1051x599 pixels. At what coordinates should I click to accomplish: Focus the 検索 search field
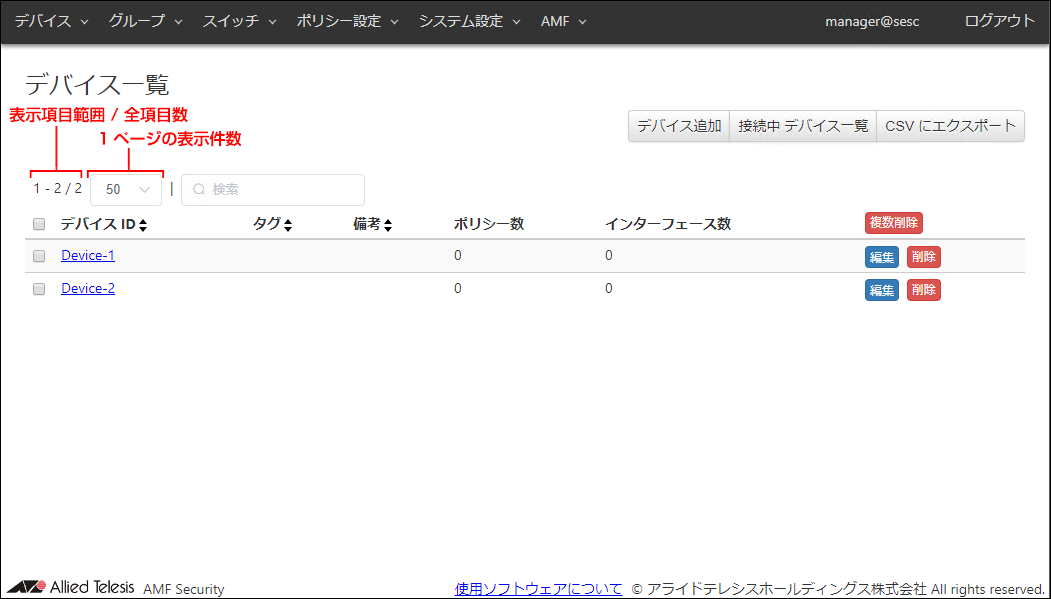pos(273,189)
